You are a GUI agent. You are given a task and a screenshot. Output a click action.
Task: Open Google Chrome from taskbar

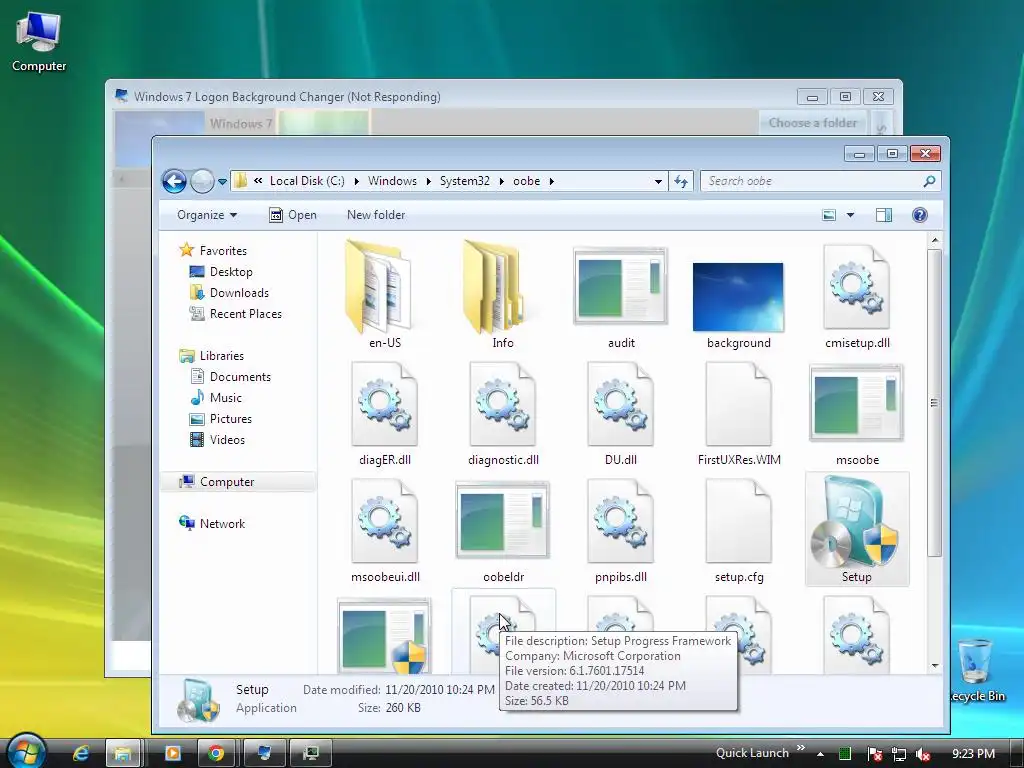pyautogui.click(x=216, y=753)
